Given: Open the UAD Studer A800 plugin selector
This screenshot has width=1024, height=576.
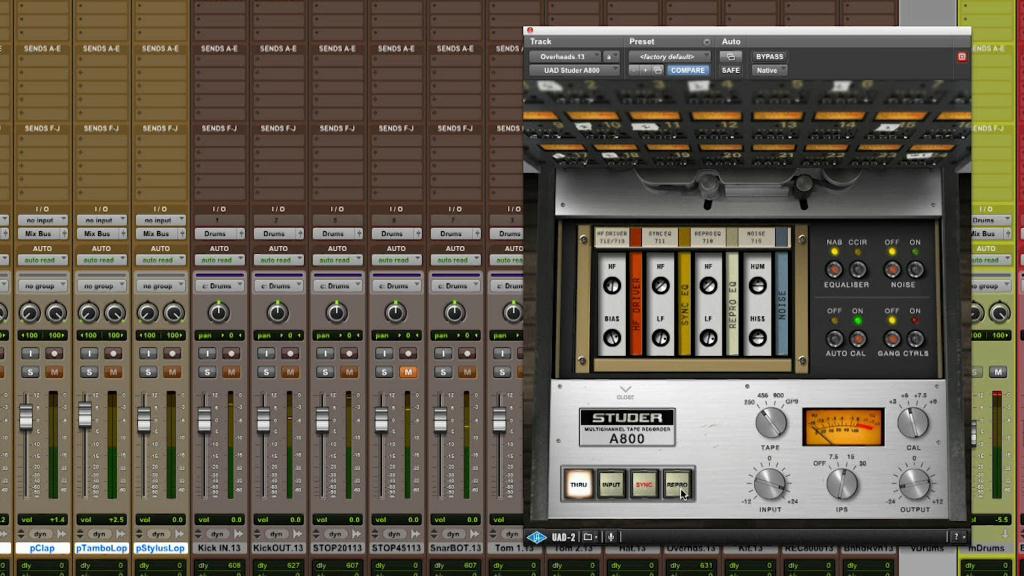Looking at the screenshot, I should (x=573, y=70).
